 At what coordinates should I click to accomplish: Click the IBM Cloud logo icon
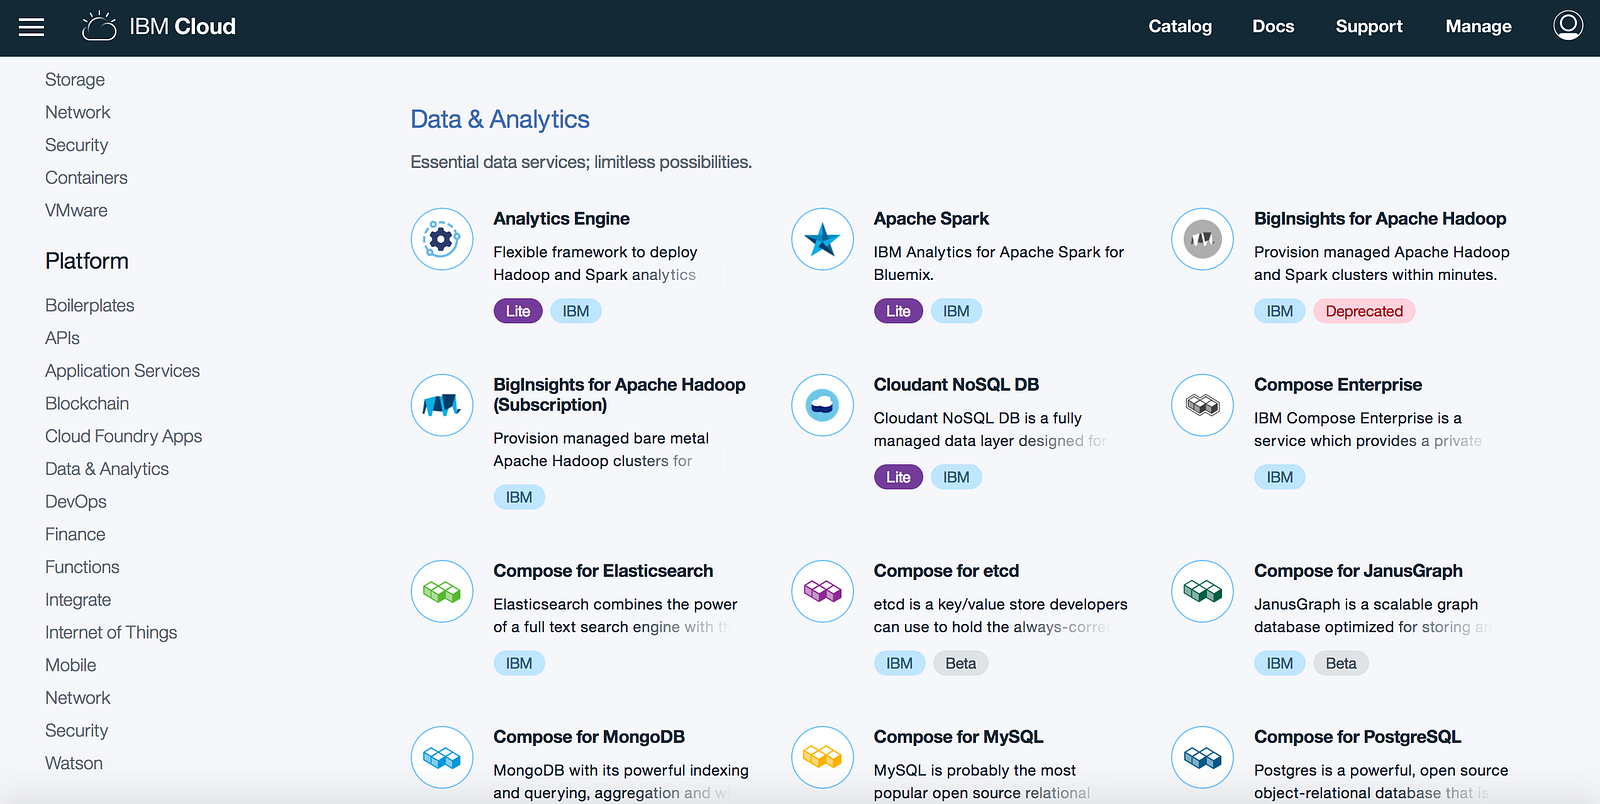pyautogui.click(x=99, y=26)
